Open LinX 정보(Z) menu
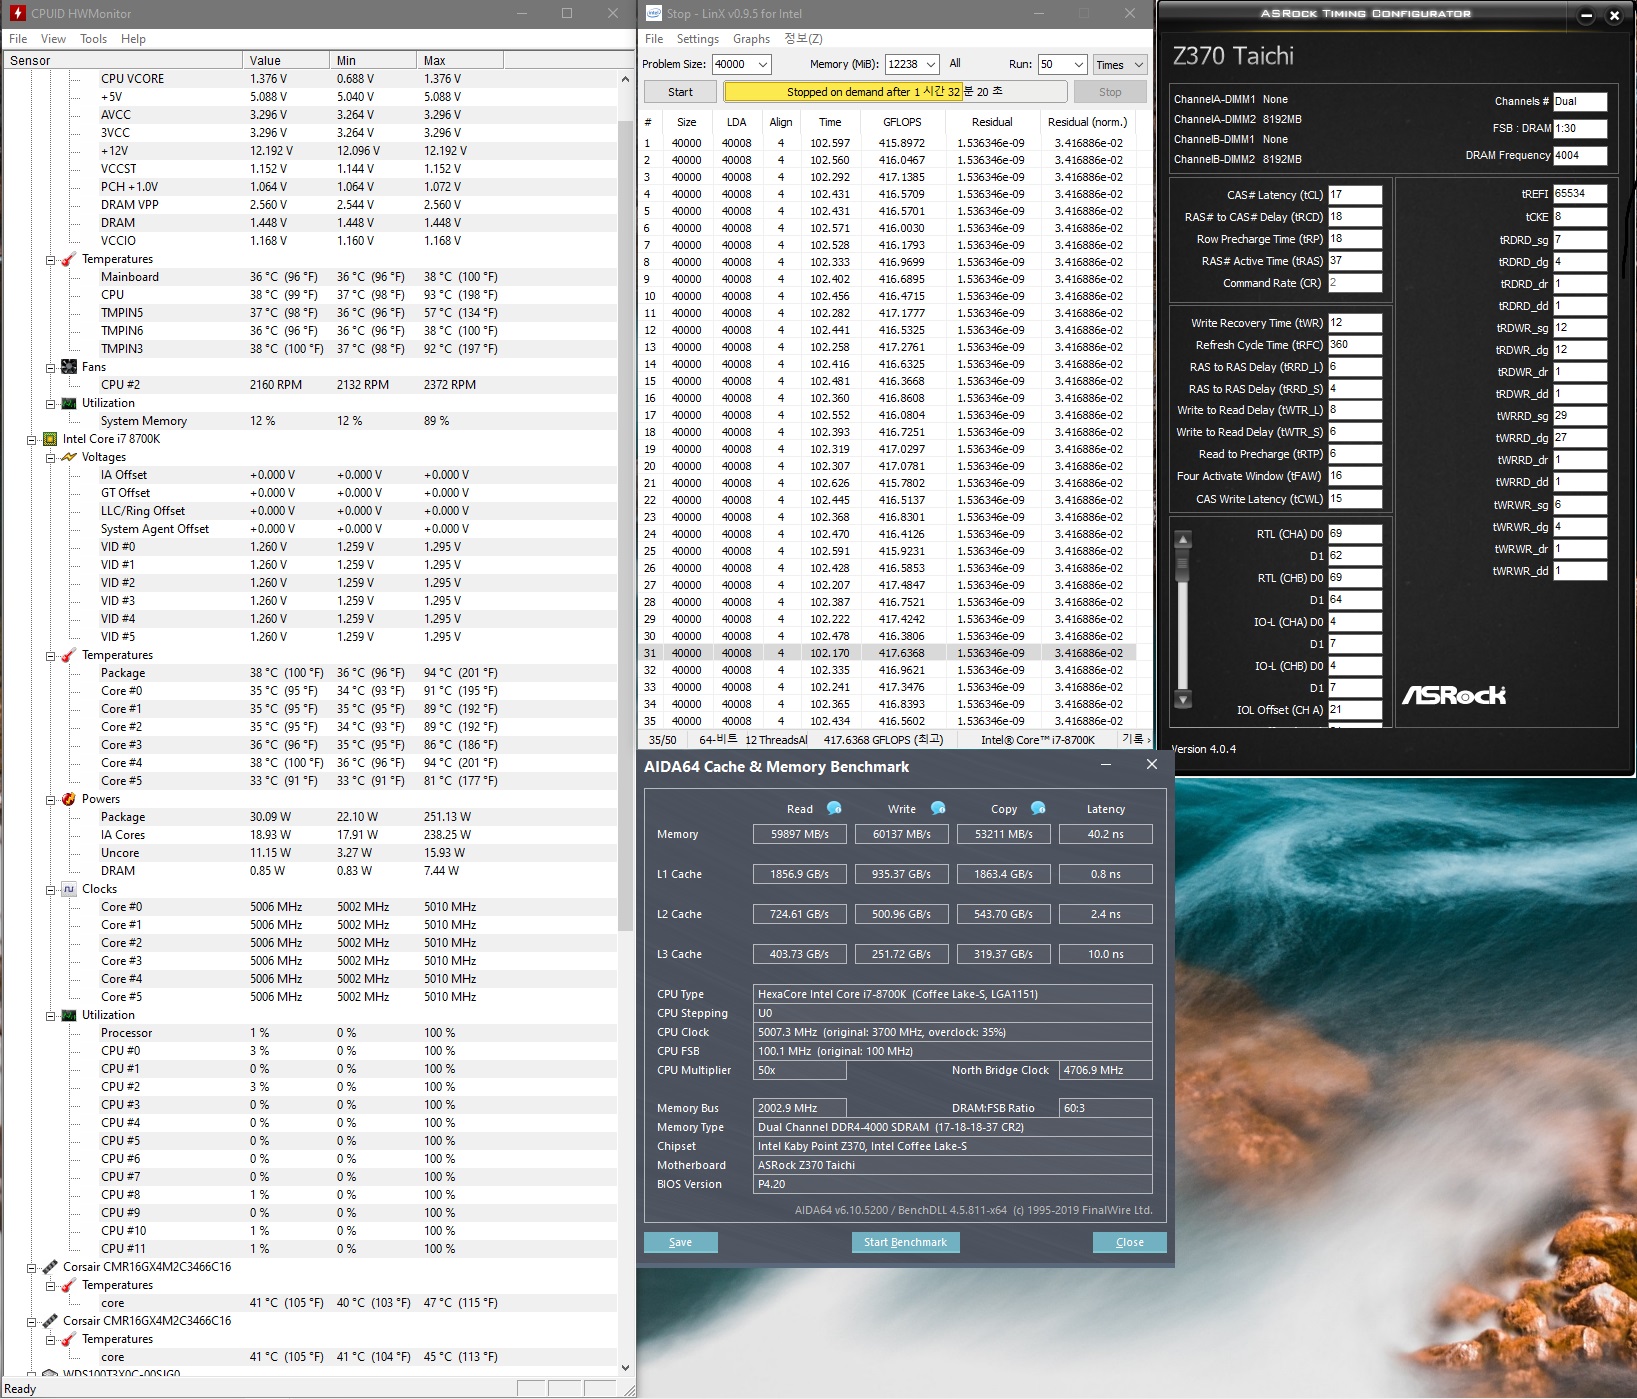1637x1399 pixels. point(803,39)
